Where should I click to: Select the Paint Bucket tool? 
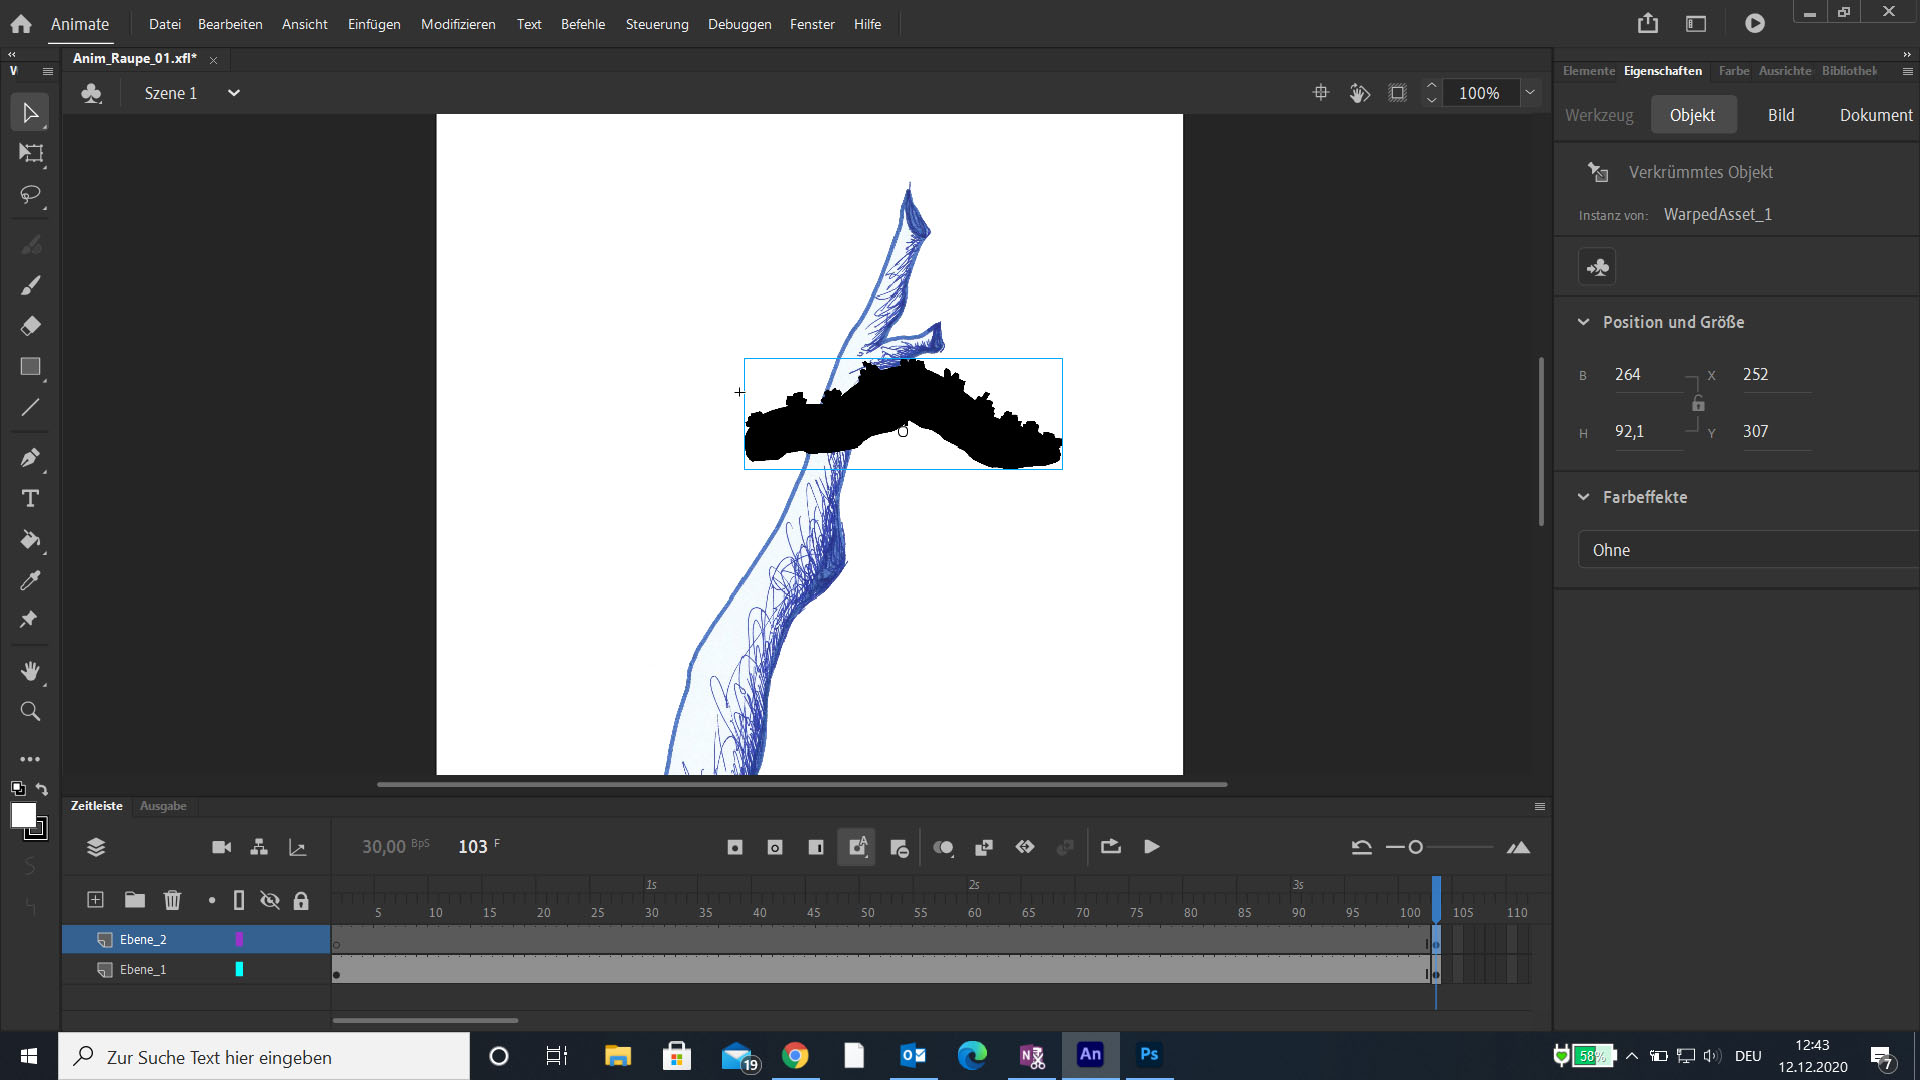coord(30,541)
